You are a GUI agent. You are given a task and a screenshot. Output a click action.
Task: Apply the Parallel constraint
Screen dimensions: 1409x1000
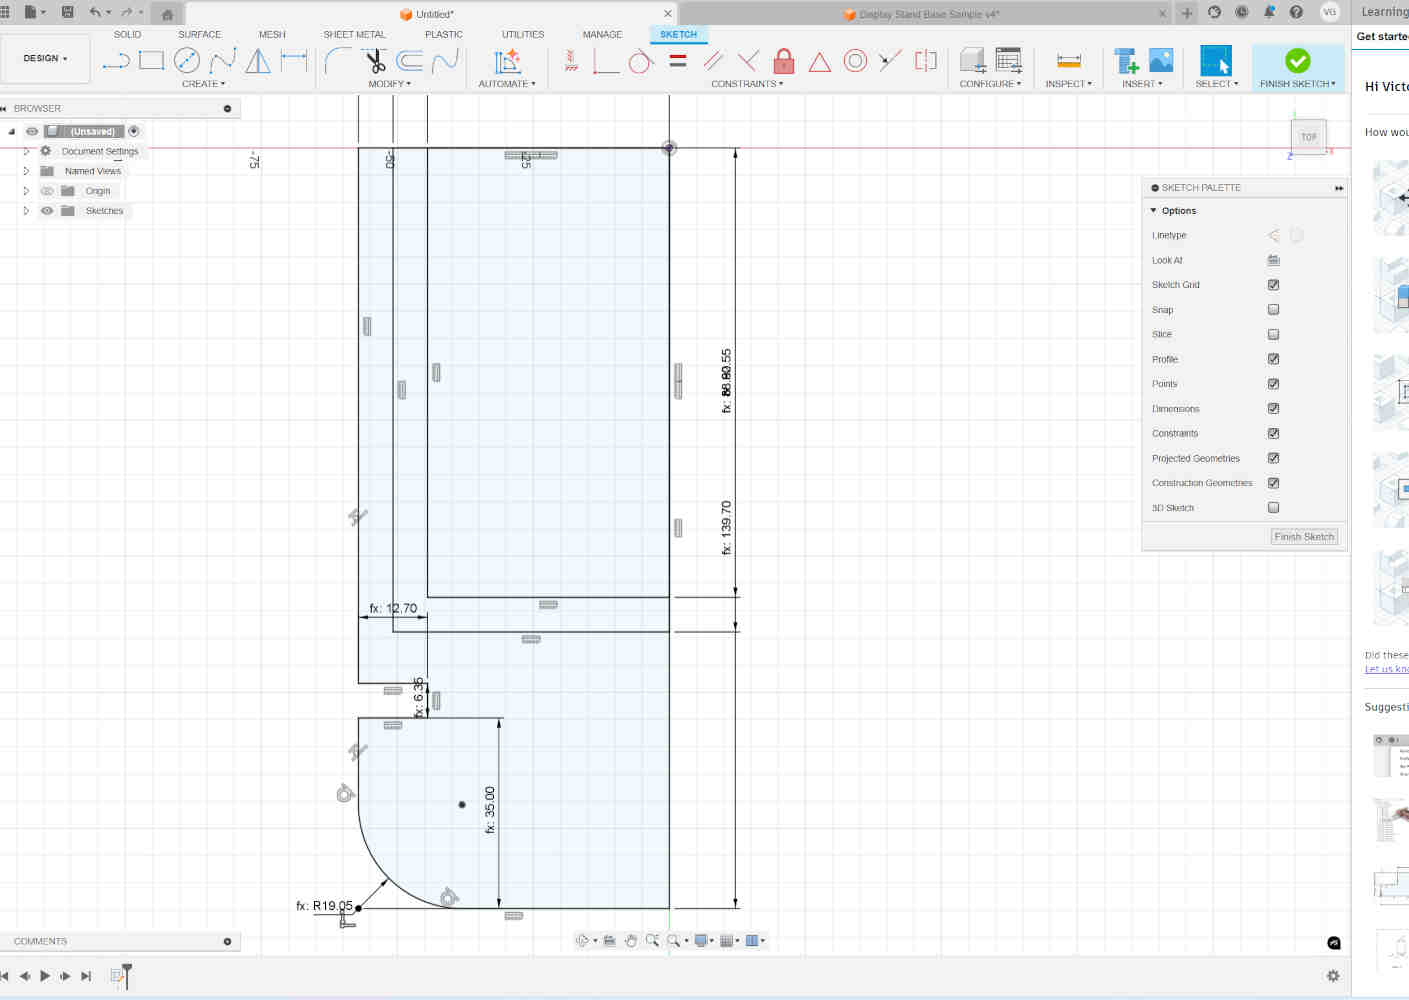713,61
